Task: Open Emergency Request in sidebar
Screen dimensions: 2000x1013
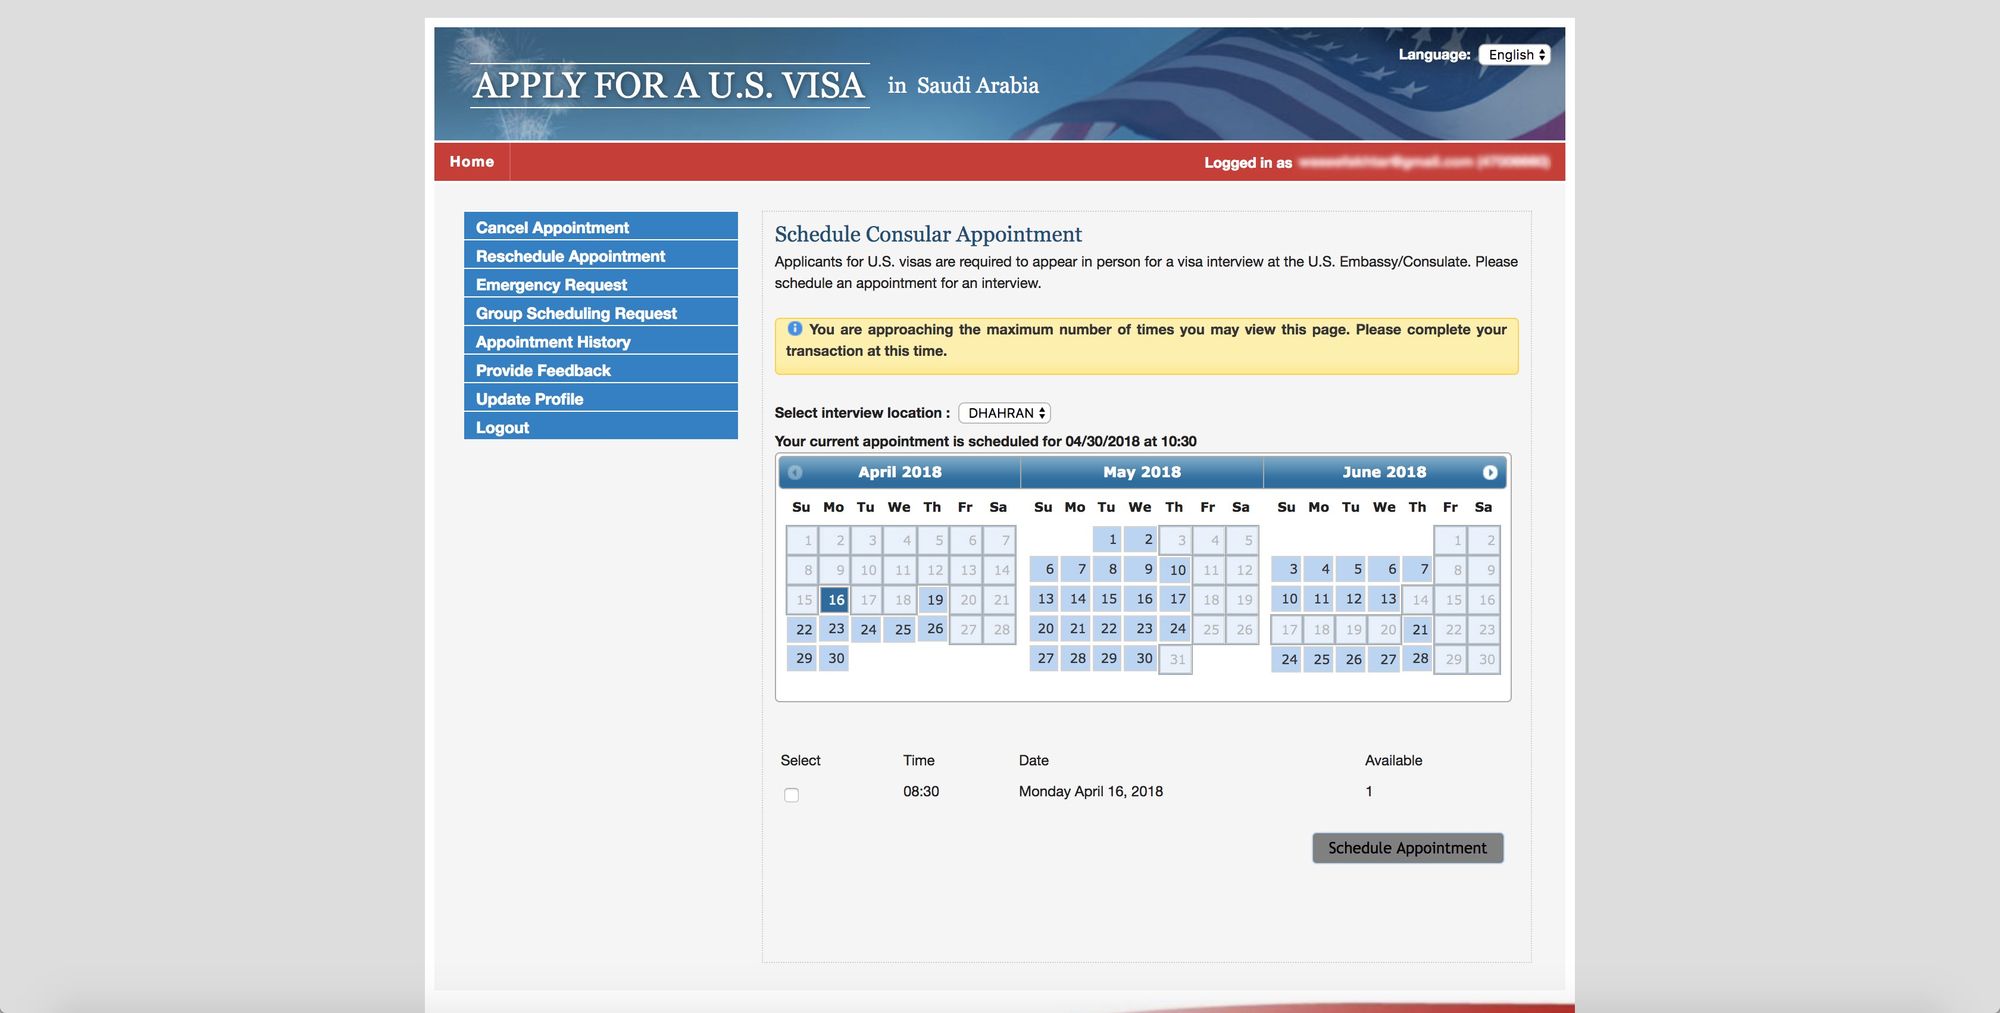Action: pos(601,284)
